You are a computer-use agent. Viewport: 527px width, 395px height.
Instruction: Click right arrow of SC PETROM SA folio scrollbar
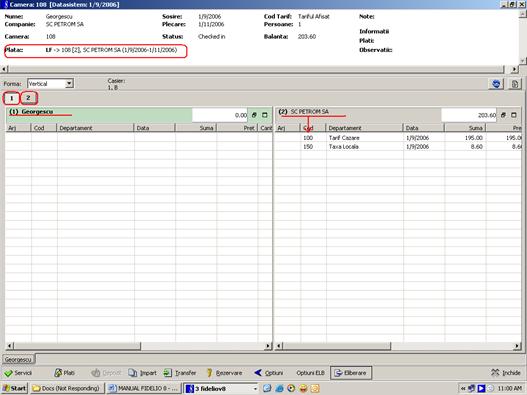click(517, 346)
